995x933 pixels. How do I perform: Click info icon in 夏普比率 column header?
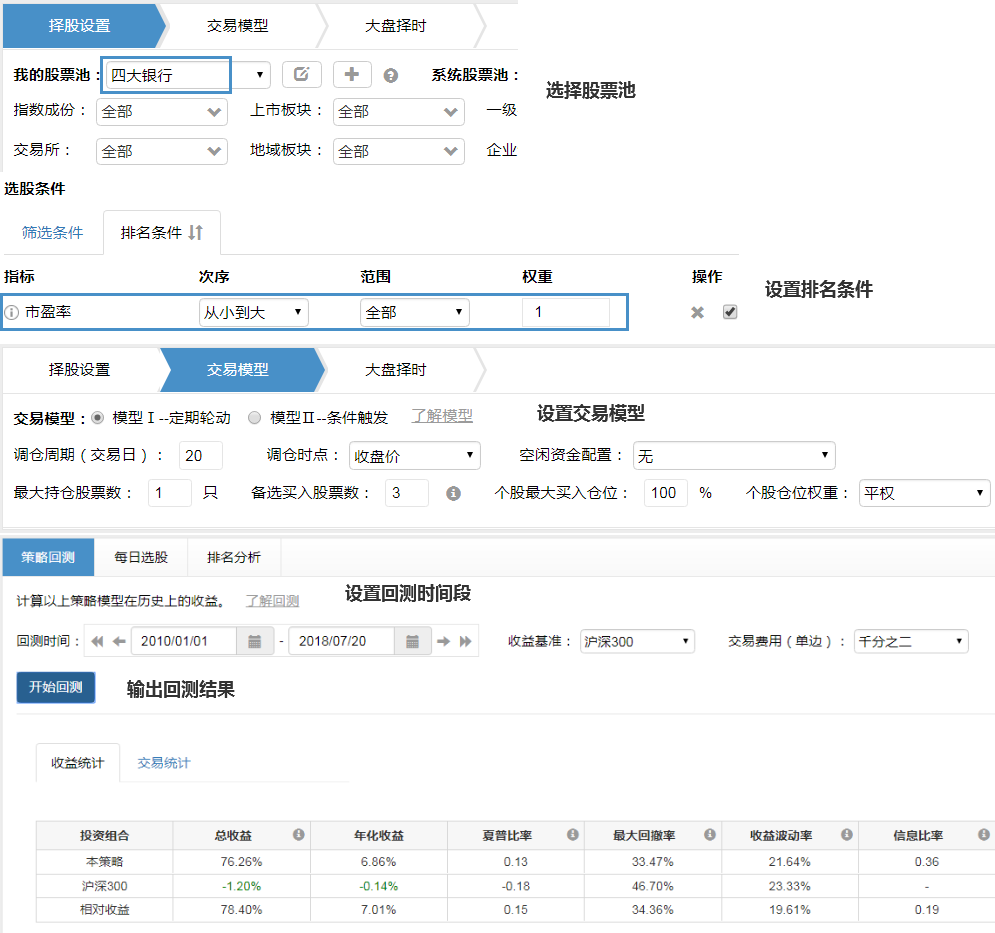[572, 835]
